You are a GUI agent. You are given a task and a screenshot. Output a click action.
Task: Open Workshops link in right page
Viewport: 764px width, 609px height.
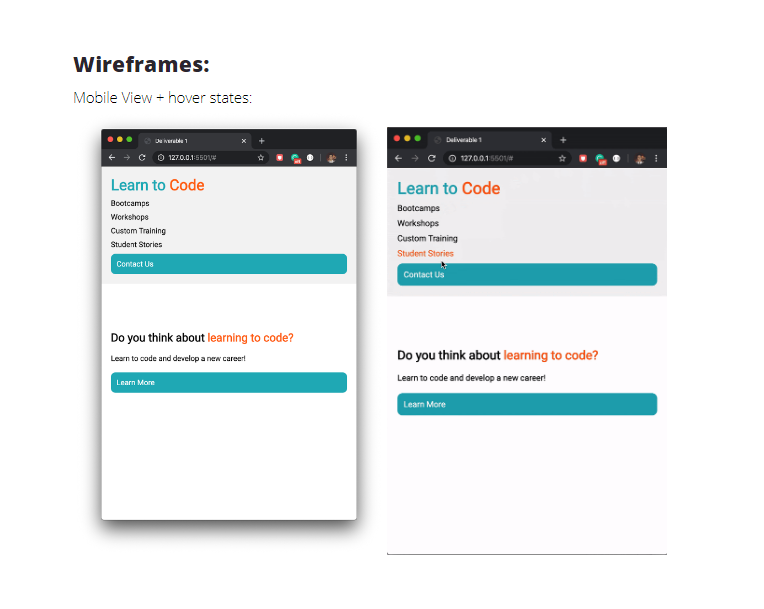(x=418, y=223)
